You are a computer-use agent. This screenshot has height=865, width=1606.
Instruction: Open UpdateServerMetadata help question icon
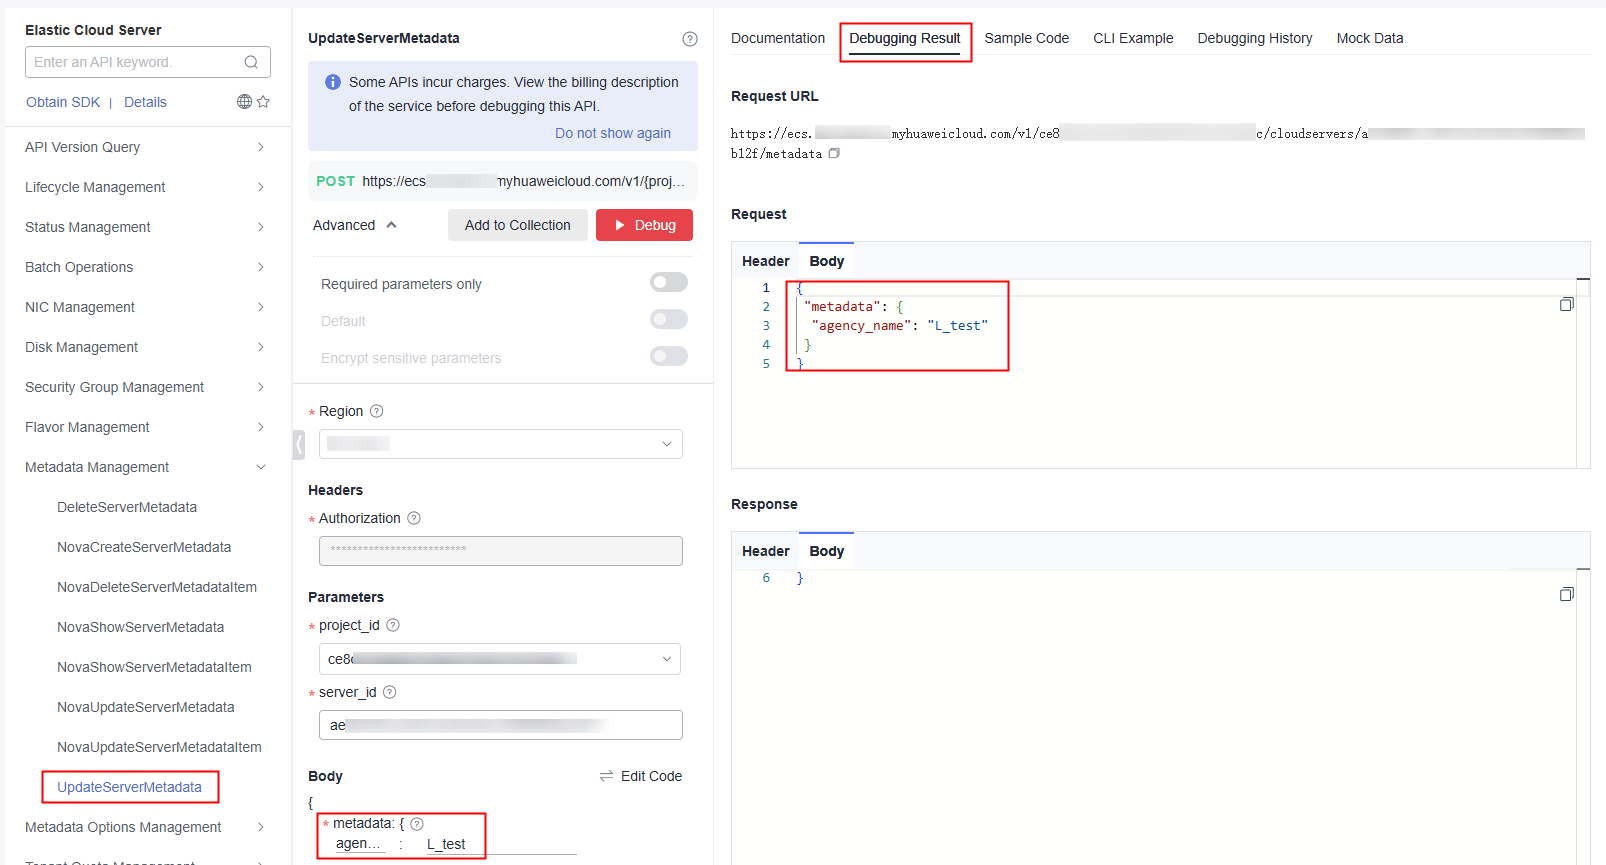(x=690, y=39)
